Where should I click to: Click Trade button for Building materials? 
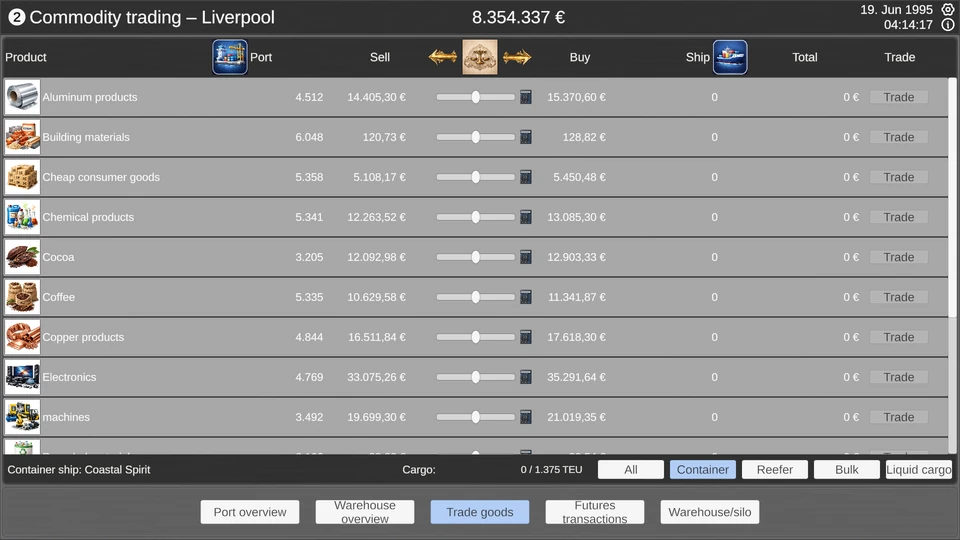pyautogui.click(x=899, y=137)
